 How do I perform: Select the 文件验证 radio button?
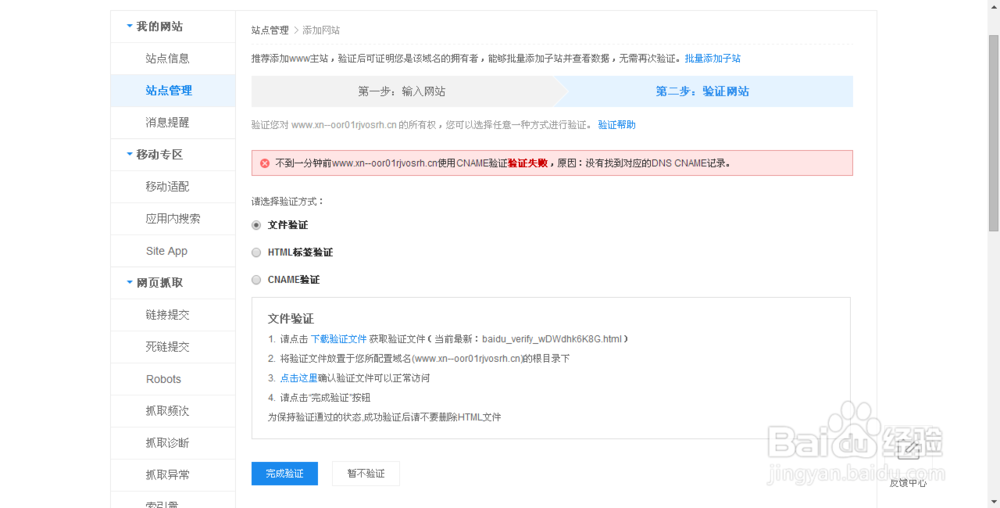click(256, 225)
